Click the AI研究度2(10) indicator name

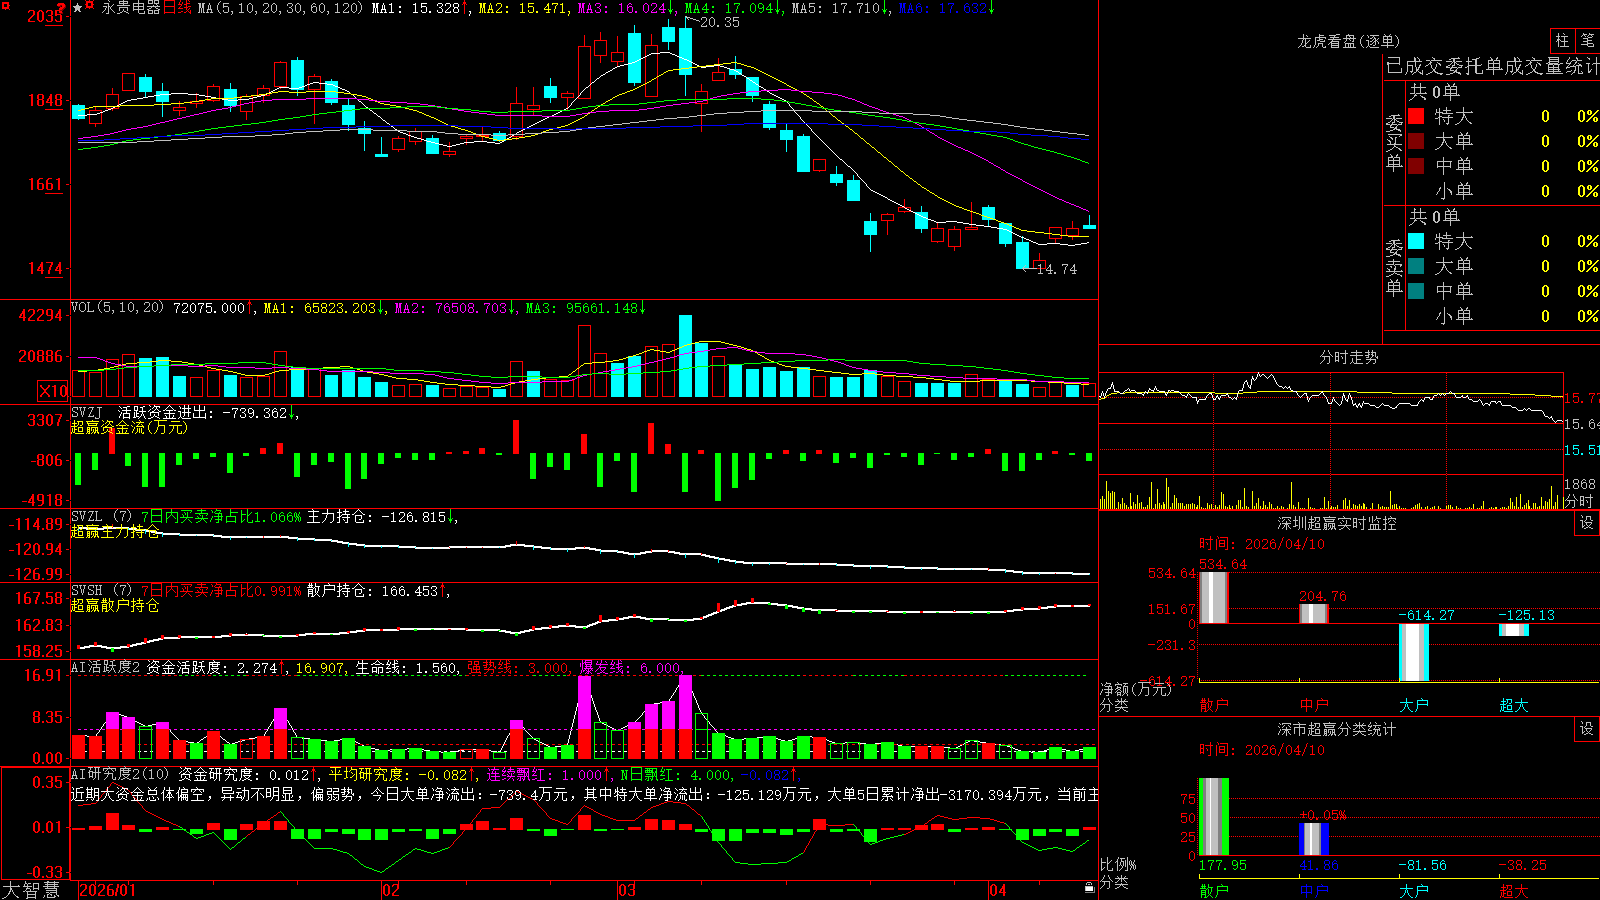(120, 774)
